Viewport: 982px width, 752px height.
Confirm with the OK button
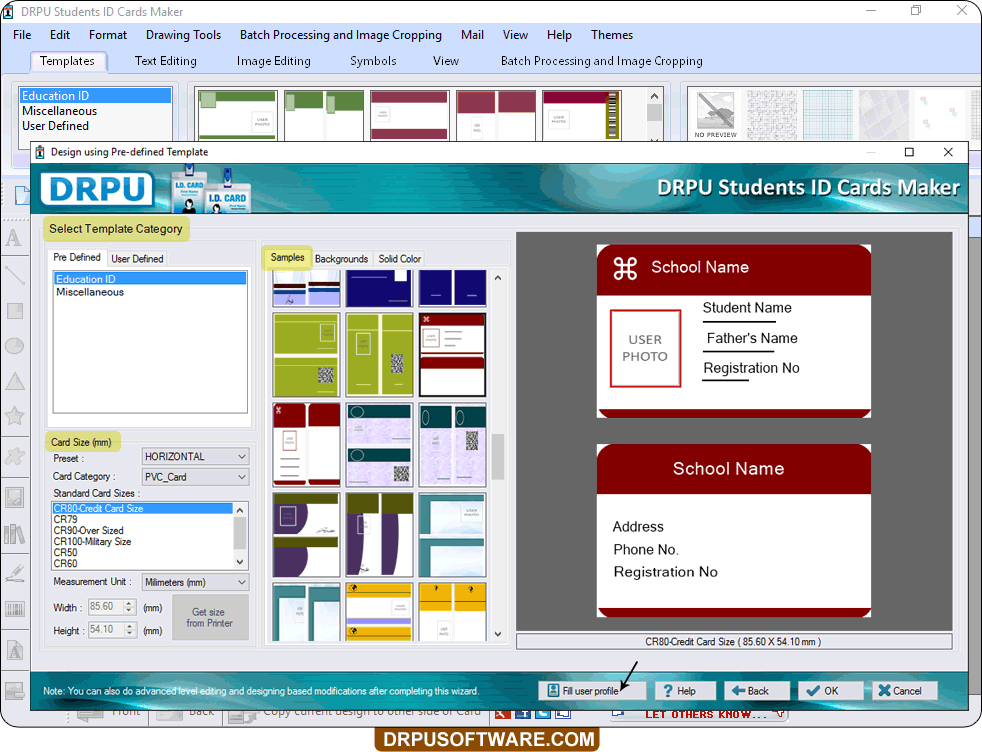point(830,691)
